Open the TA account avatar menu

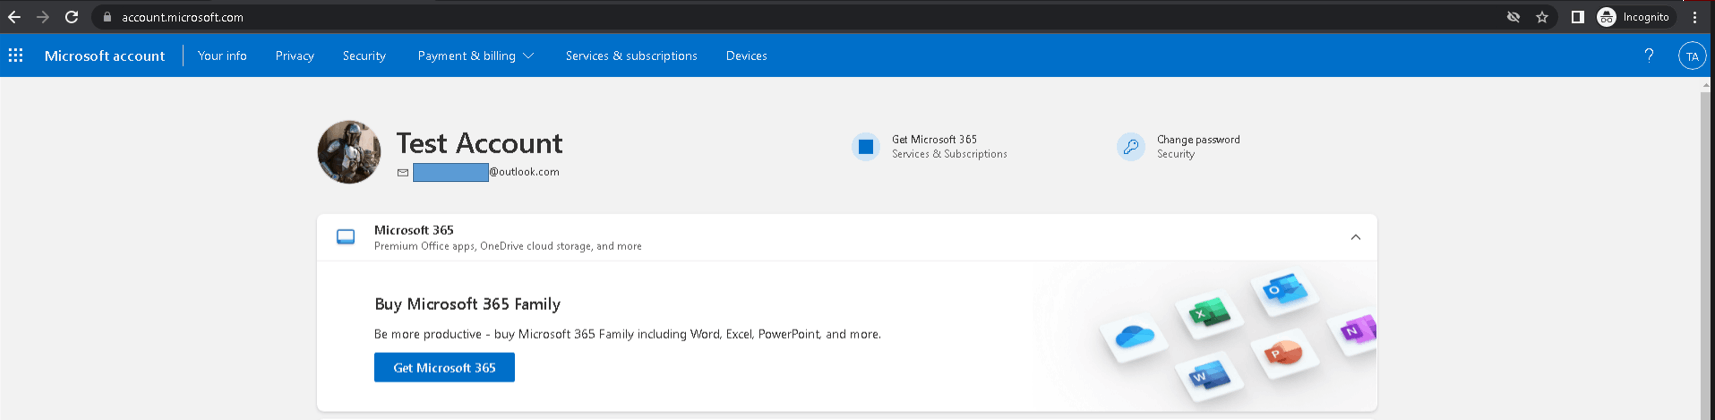[1692, 56]
